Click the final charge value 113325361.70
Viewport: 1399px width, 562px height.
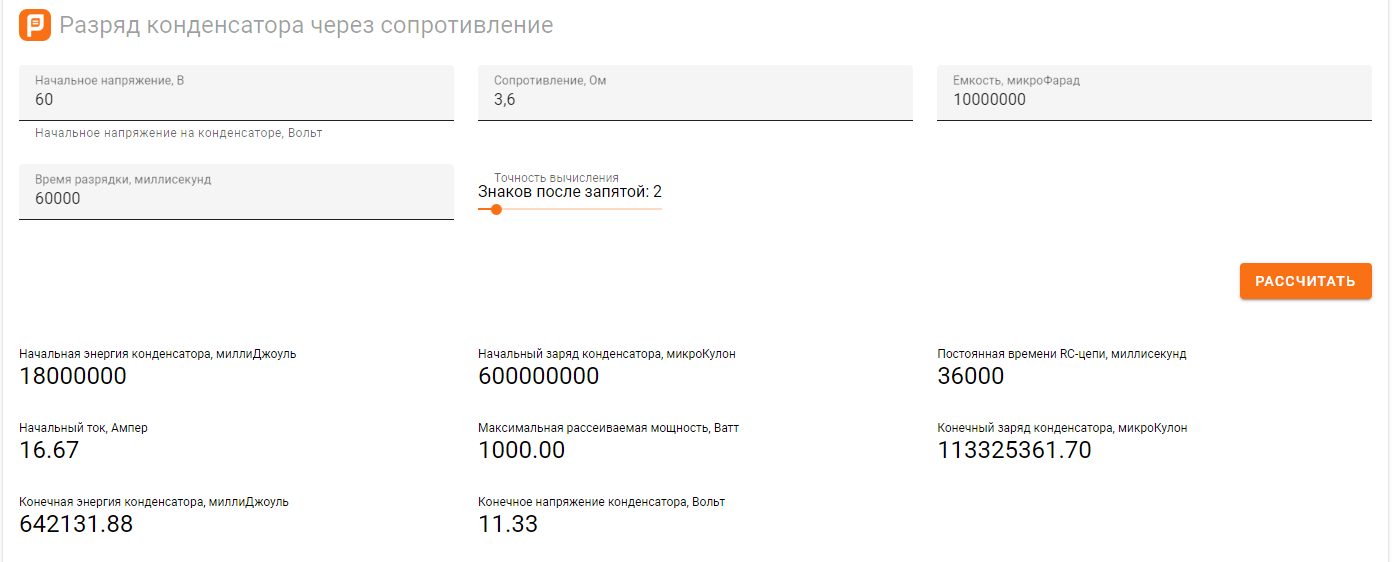(1014, 450)
